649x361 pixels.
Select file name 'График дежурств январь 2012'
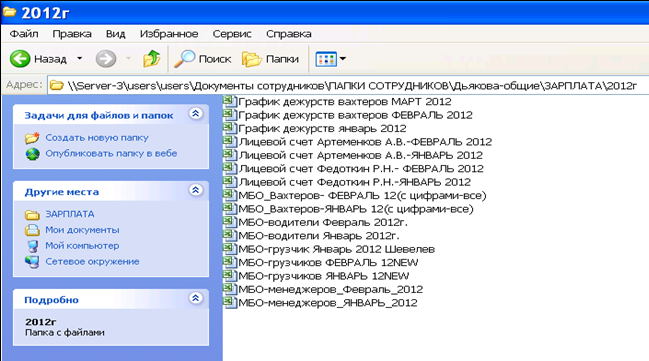coord(322,128)
